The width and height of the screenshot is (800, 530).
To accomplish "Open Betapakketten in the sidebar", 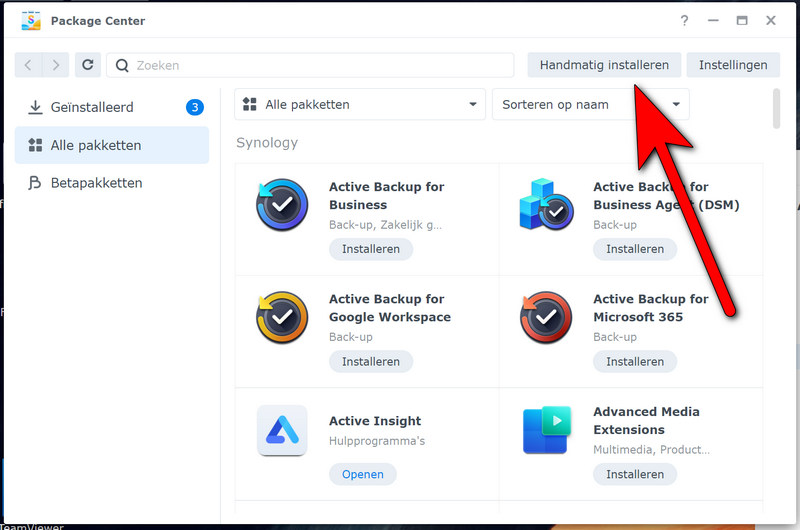I will click(x=112, y=183).
